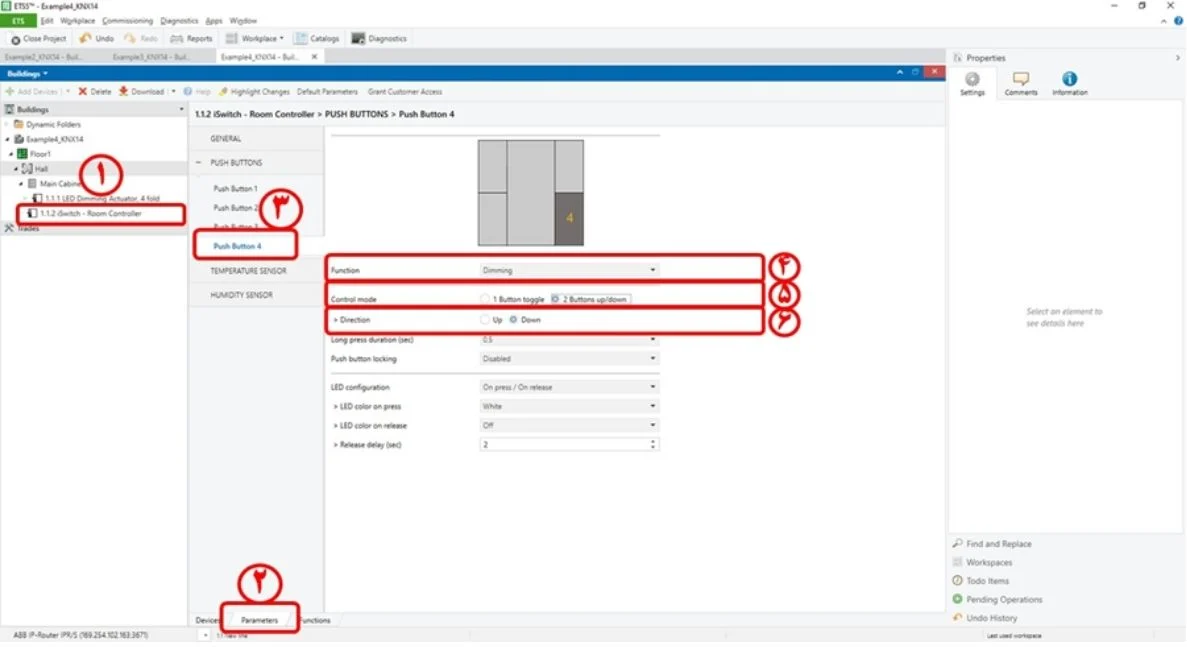Open the Settings gear in Properties
Viewport: 1187px width, 647px height.
click(x=972, y=79)
